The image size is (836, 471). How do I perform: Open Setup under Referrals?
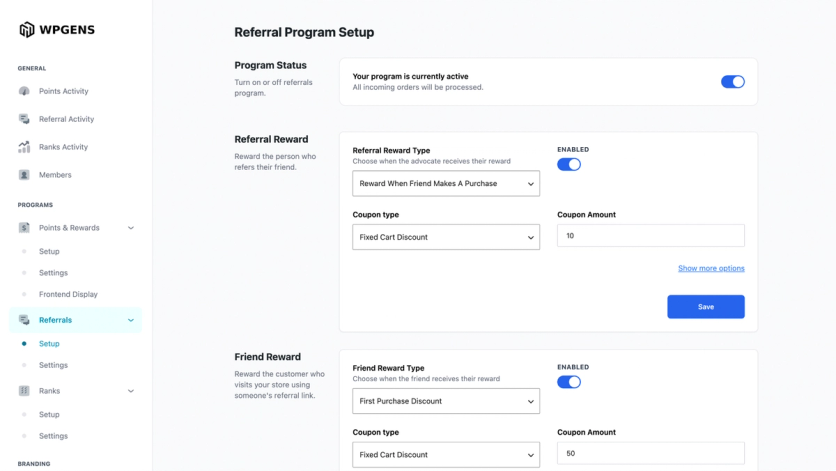pos(49,344)
